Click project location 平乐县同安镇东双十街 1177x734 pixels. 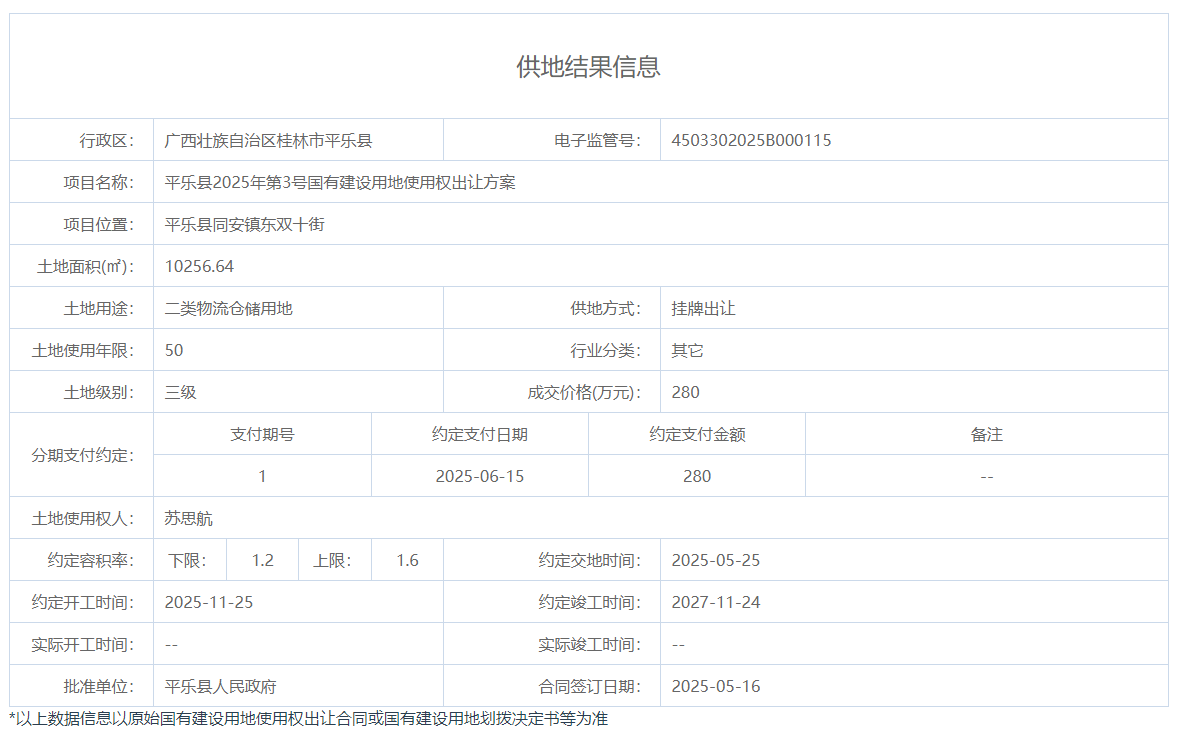click(x=245, y=225)
